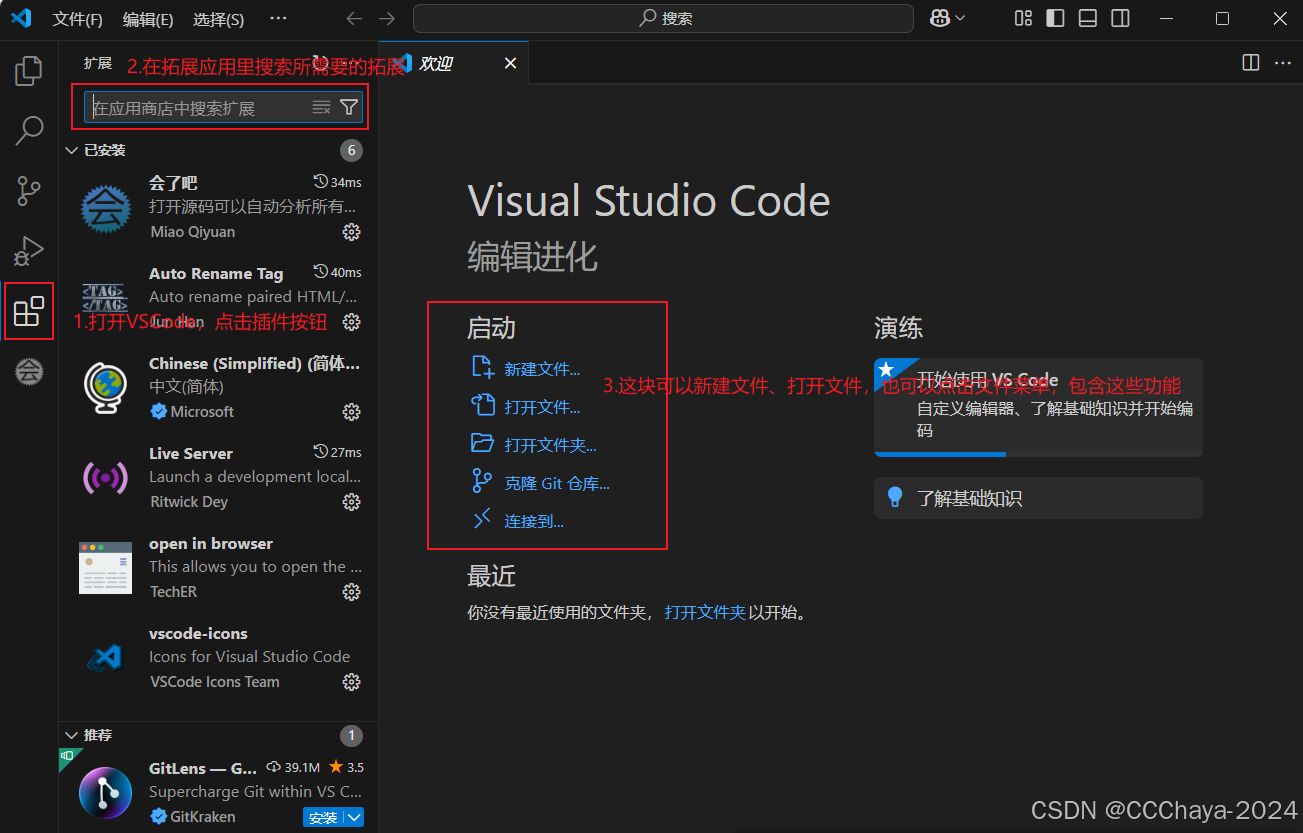Open the Extensions view icon
This screenshot has height=833, width=1303.
click(x=29, y=311)
